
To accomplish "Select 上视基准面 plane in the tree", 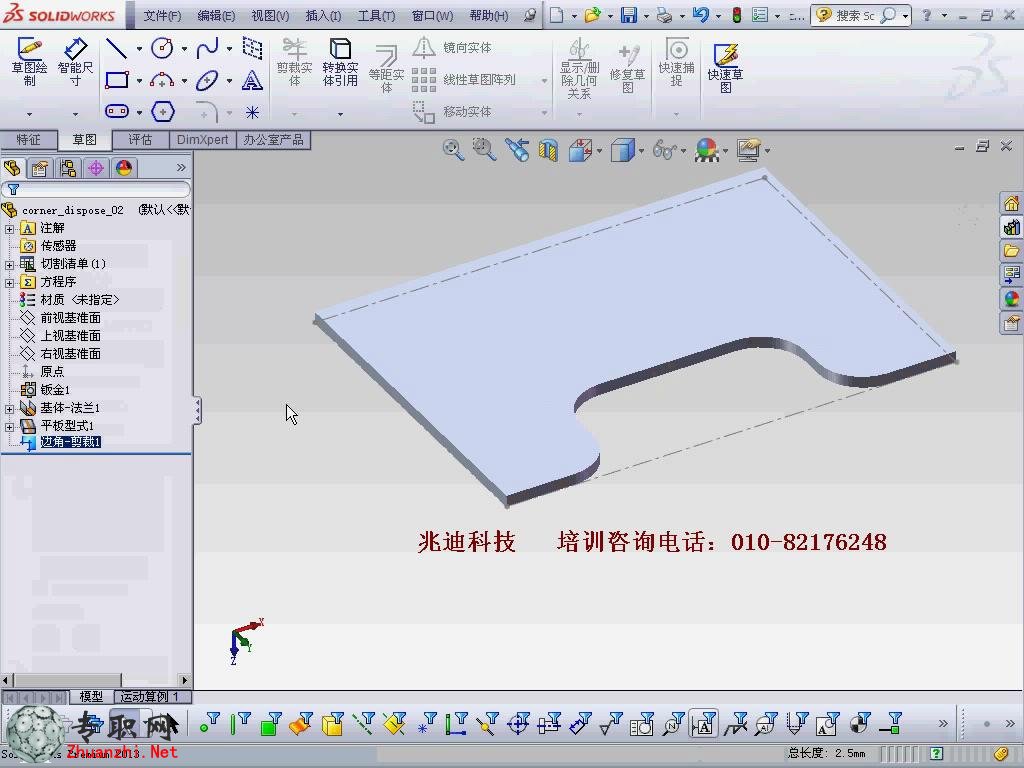I will pos(71,336).
